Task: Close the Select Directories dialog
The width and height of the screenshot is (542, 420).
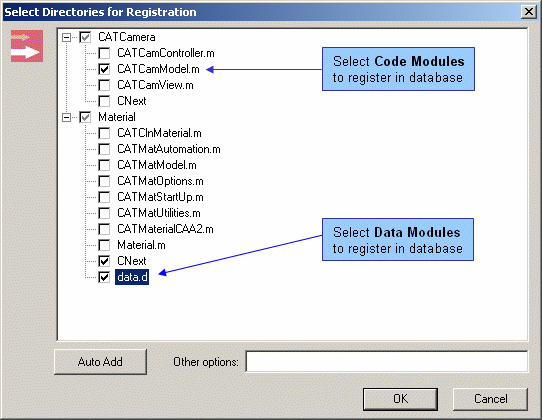Action: [529, 12]
